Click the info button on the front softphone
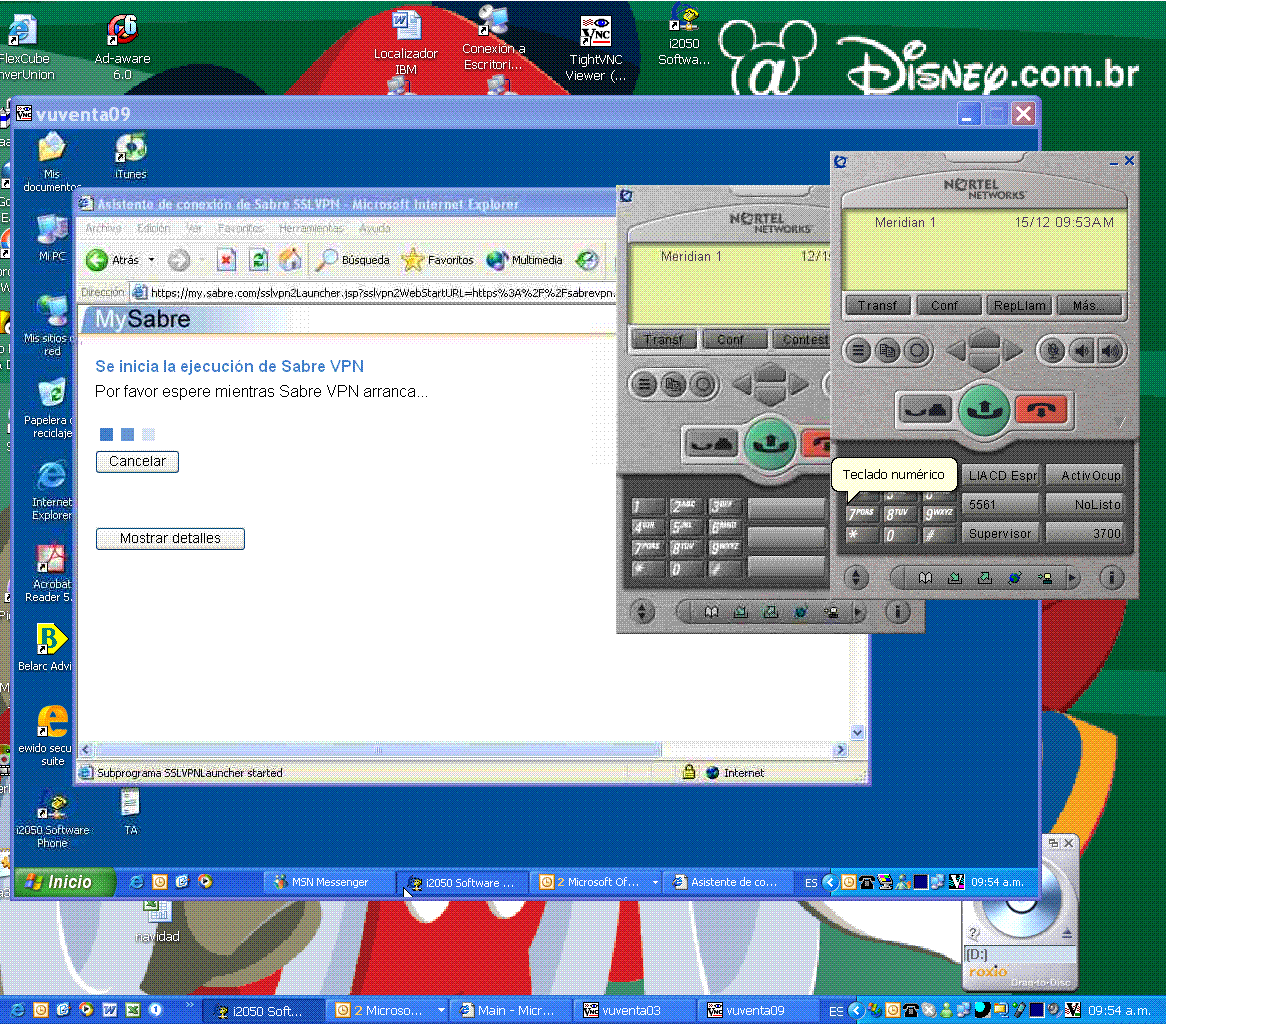 coord(1111,577)
